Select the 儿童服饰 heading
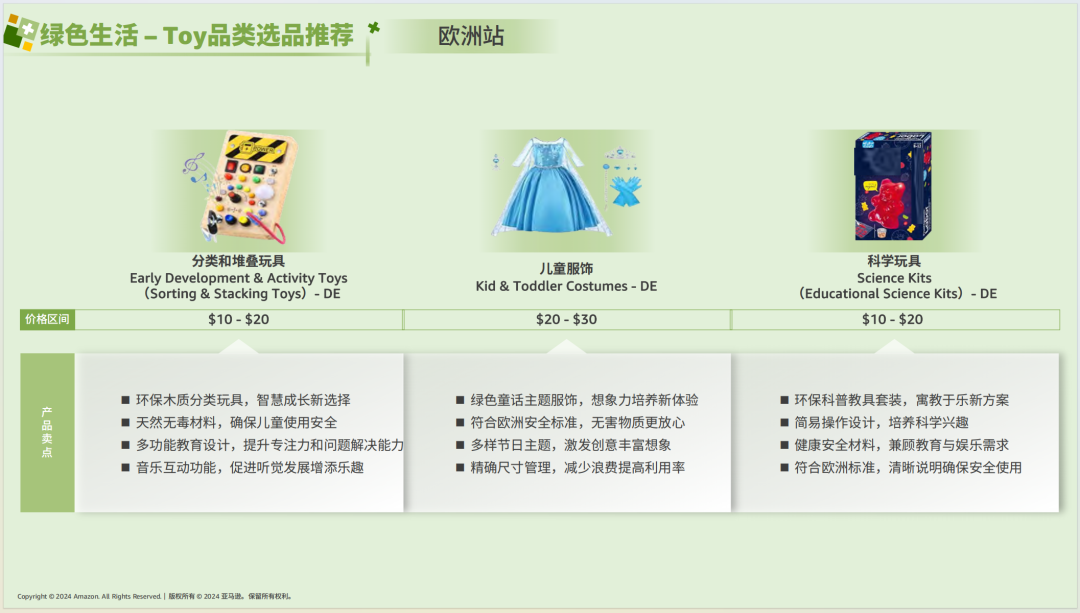 (566, 269)
